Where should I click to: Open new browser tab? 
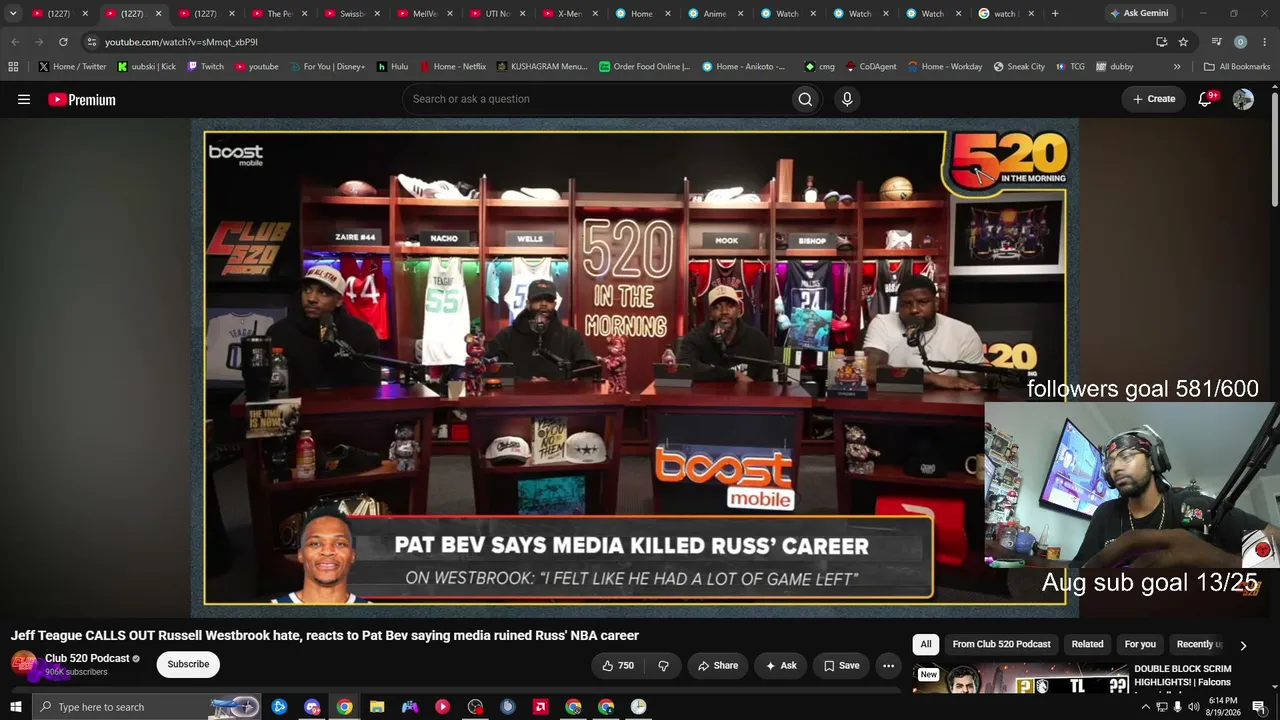(x=1055, y=14)
